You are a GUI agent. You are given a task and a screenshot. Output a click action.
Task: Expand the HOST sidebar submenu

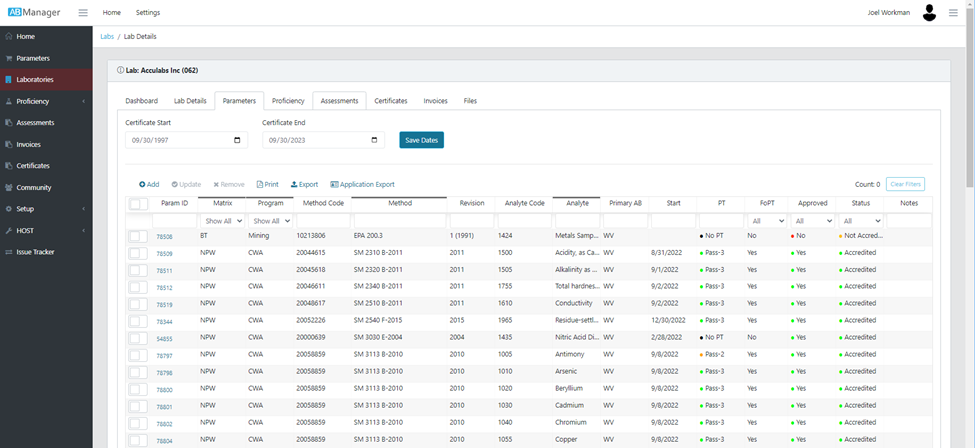point(83,231)
